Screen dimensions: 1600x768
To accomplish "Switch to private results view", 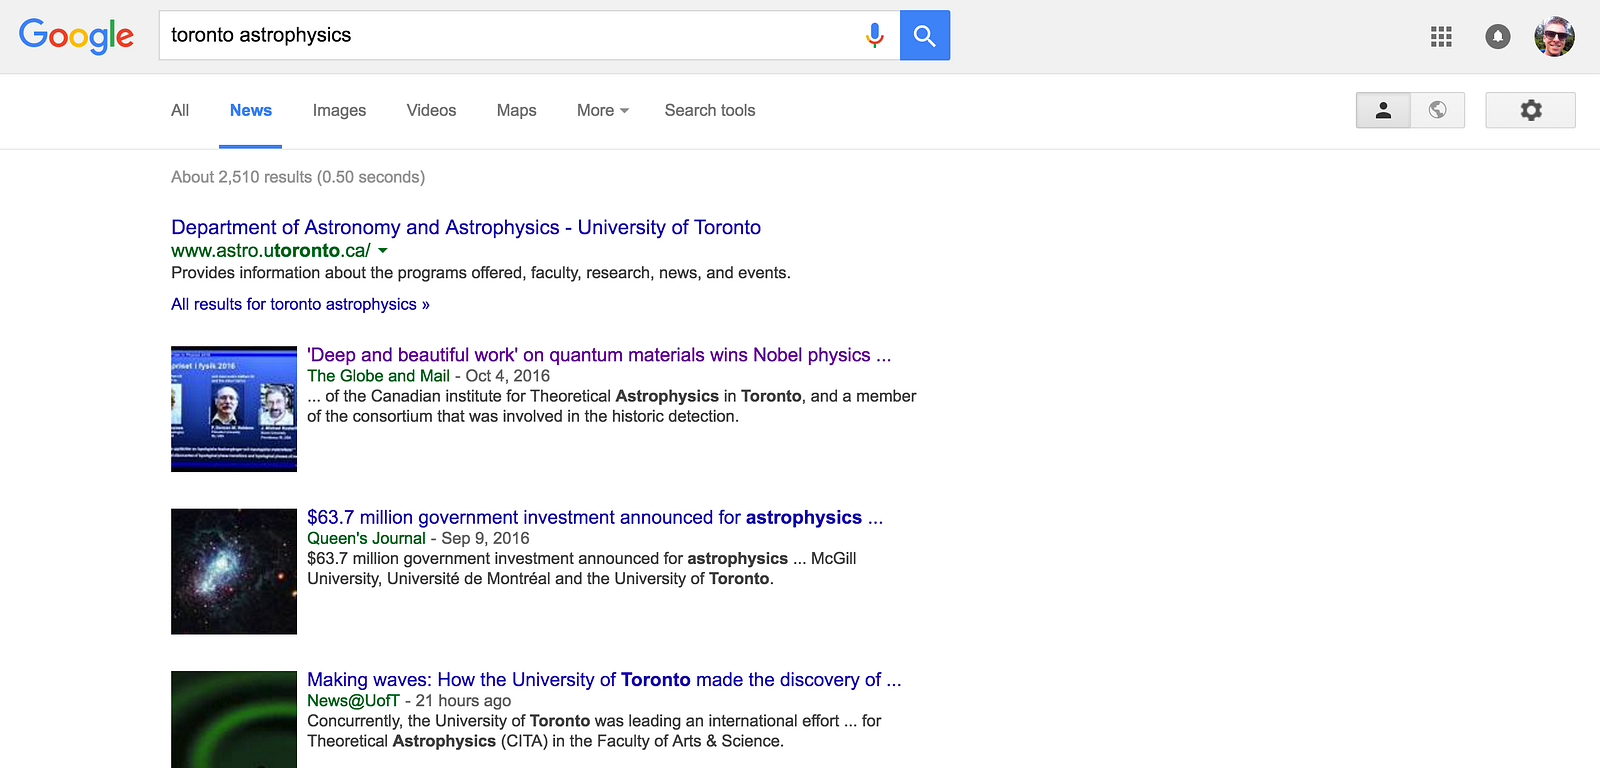I will 1383,110.
